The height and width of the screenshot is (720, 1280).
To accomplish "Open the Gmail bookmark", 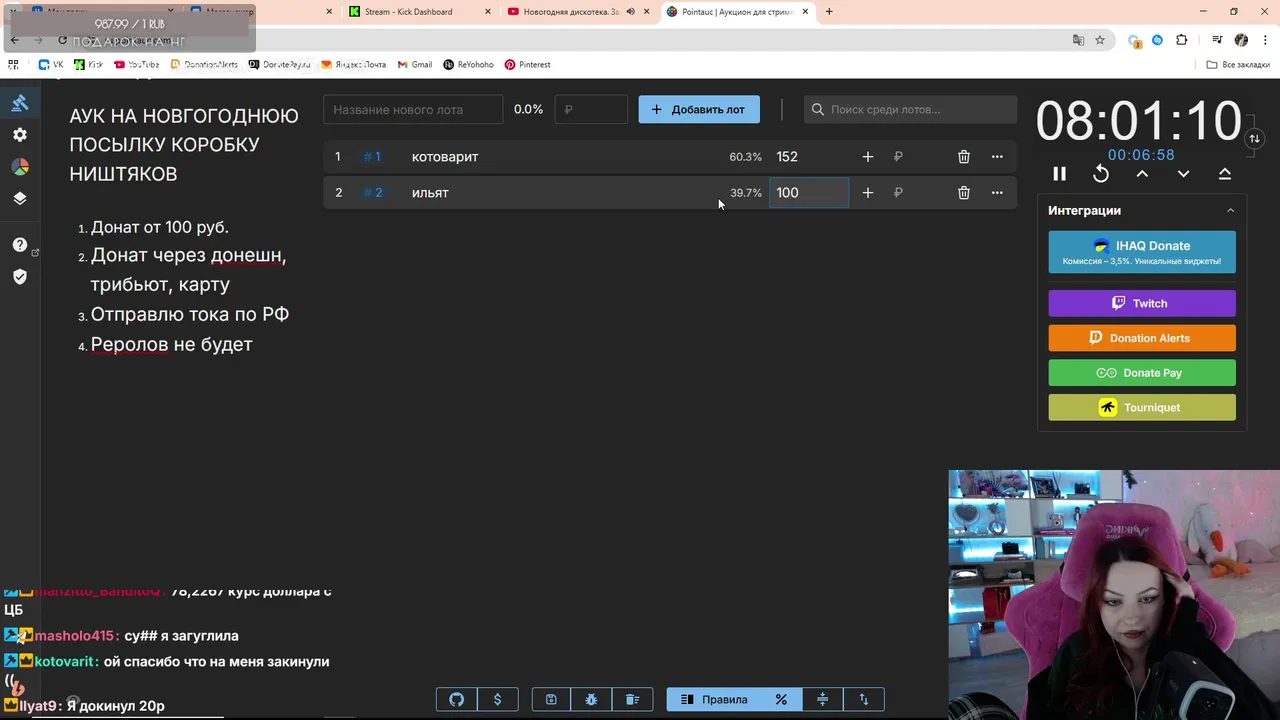I will click(415, 65).
